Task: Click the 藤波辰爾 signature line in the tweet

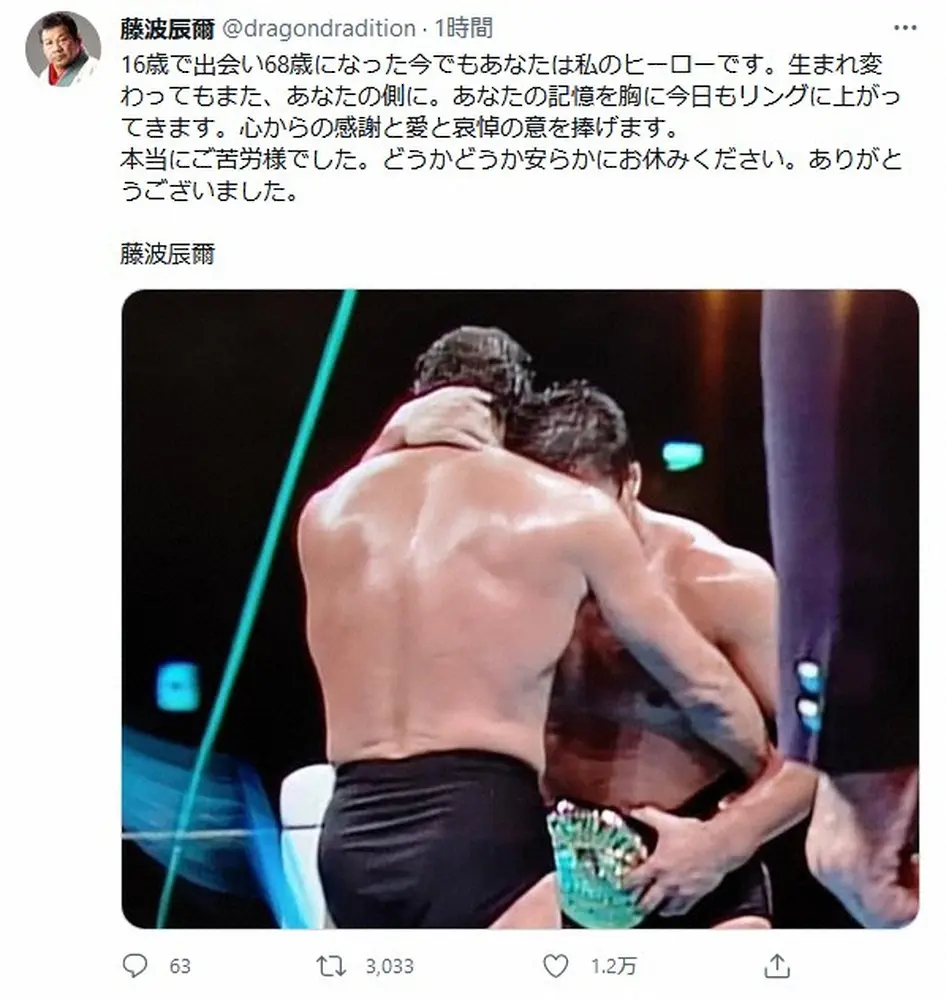Action: 167,254
